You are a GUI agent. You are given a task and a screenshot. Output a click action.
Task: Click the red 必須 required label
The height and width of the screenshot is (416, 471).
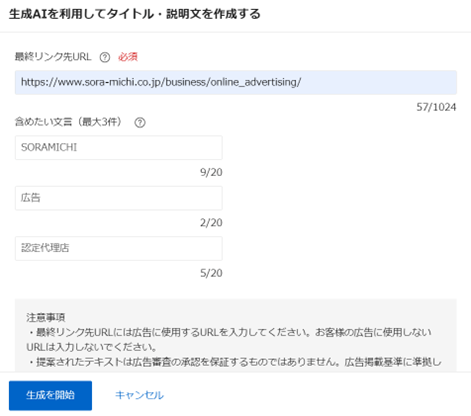point(128,57)
